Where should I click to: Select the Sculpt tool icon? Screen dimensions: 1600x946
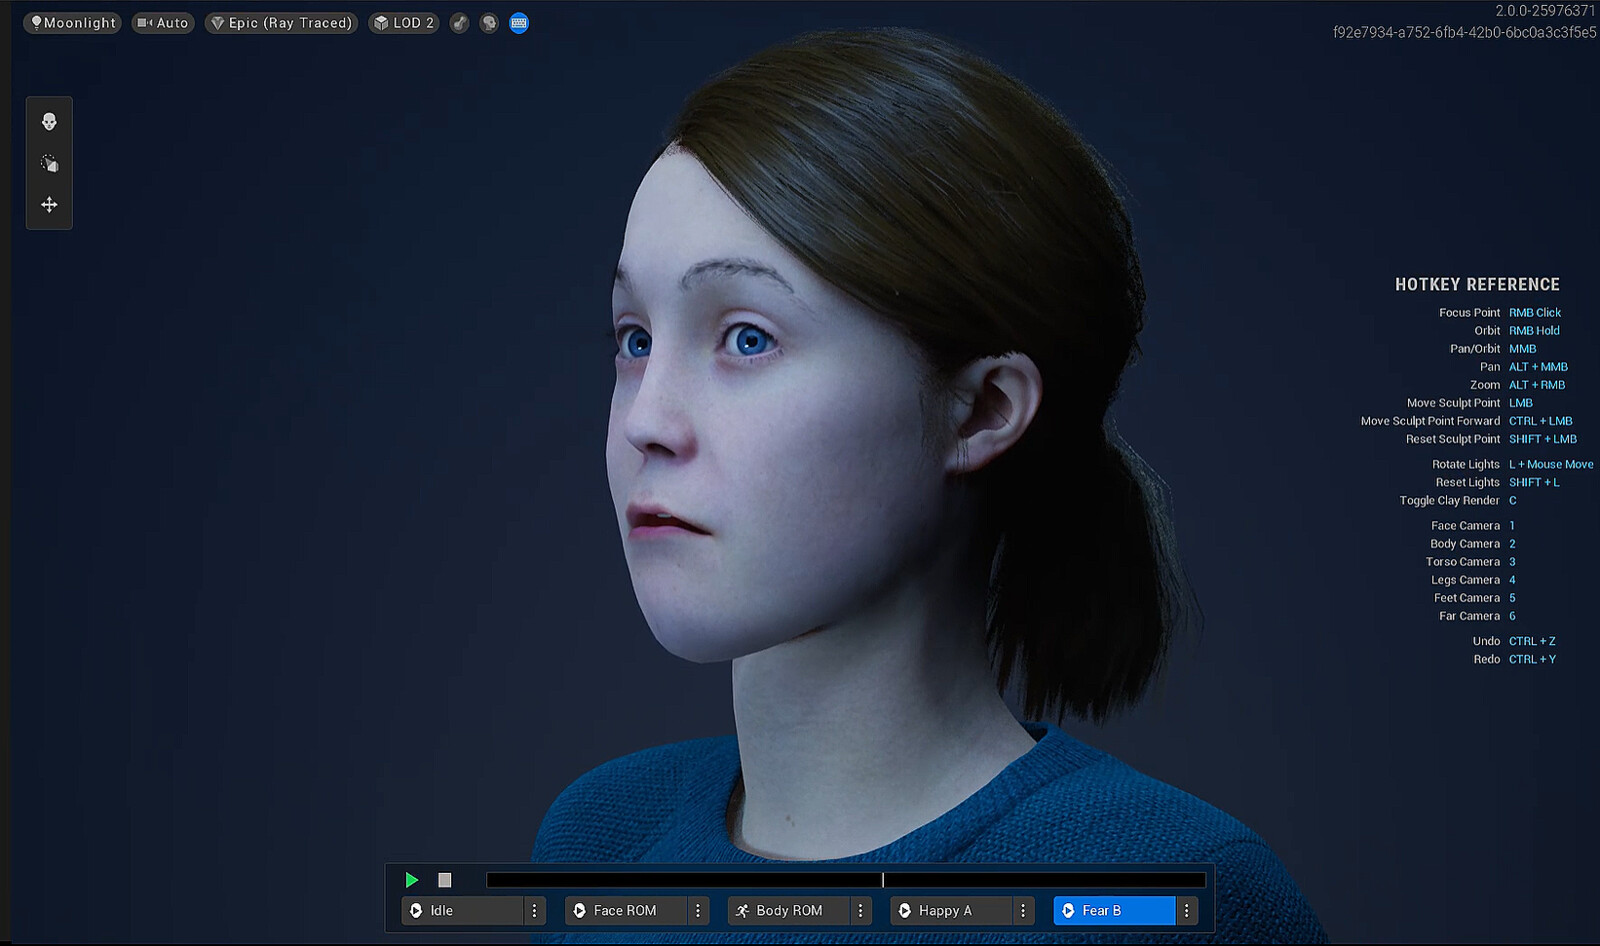49,163
